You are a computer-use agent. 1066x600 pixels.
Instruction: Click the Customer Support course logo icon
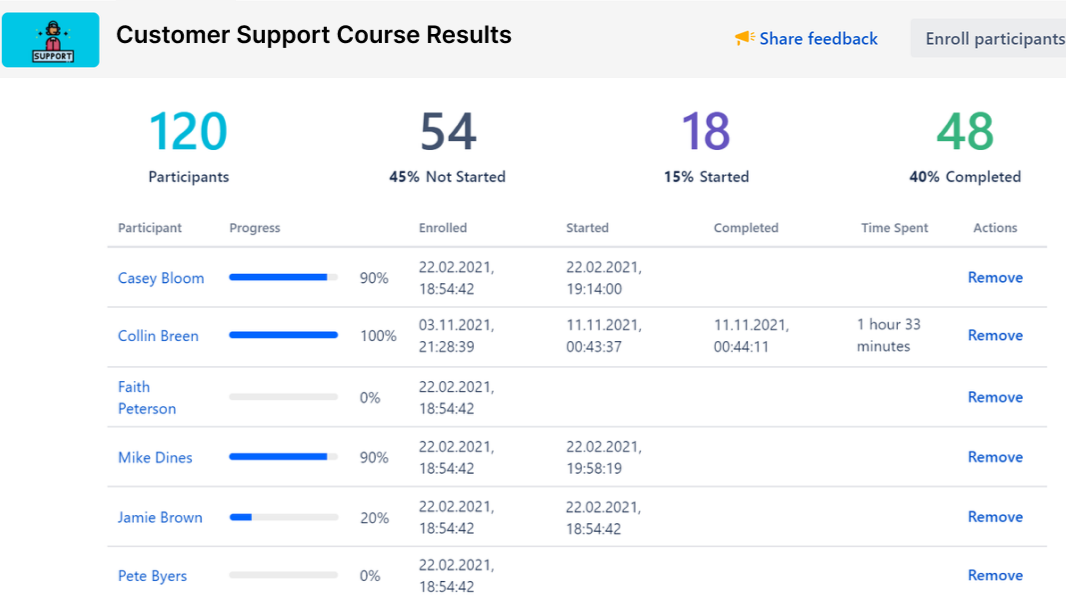tap(50, 39)
